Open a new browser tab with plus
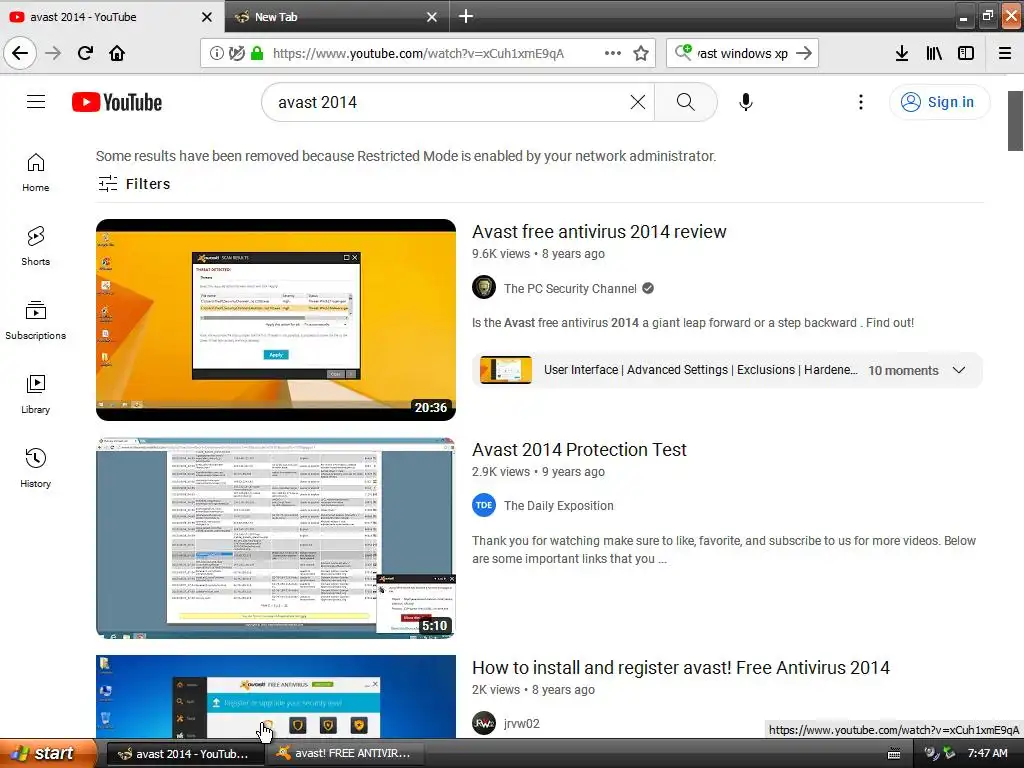Viewport: 1024px width, 768px height. [466, 16]
